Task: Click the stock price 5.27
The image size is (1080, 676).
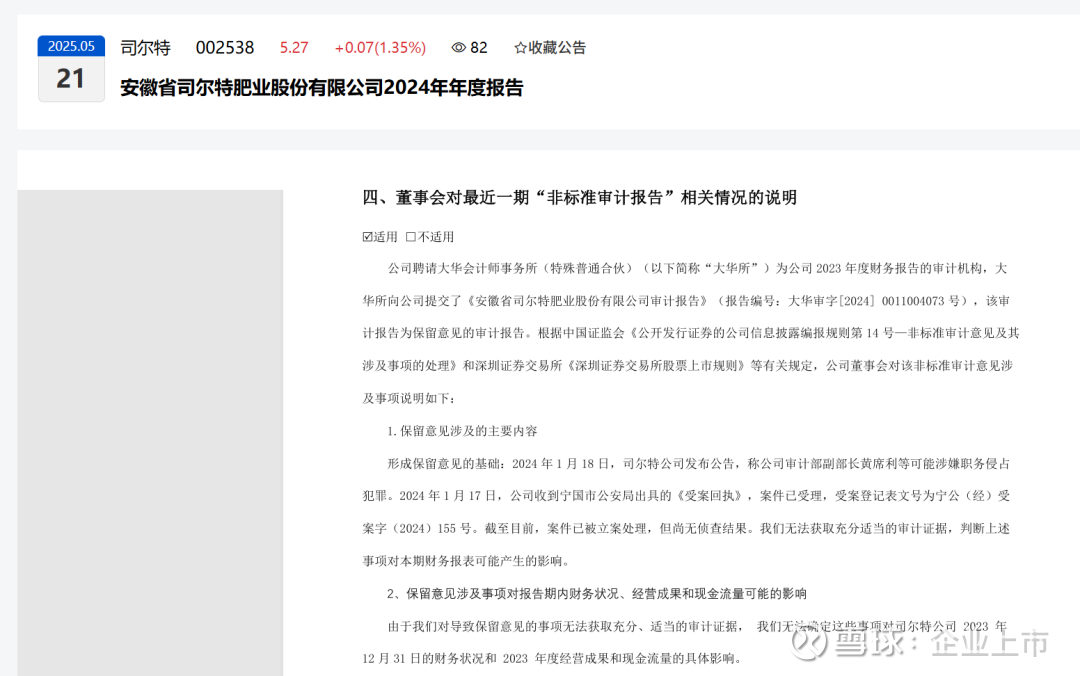Action: pyautogui.click(x=294, y=48)
